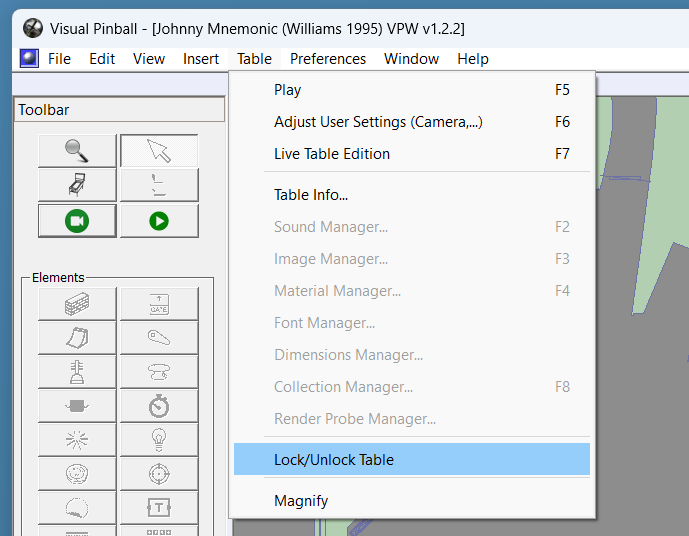Insert a Gate element
Screen dimensions: 689x536
(159, 304)
